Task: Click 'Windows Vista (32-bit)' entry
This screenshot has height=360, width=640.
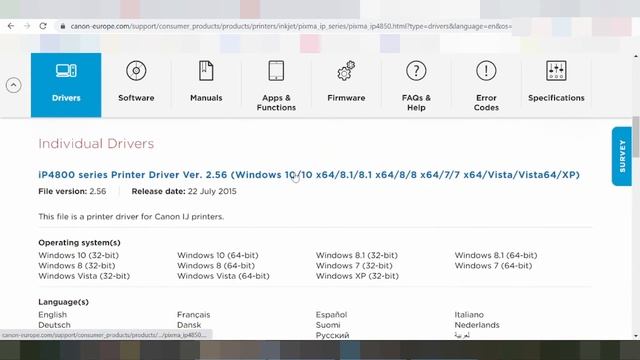Action: tap(84, 276)
